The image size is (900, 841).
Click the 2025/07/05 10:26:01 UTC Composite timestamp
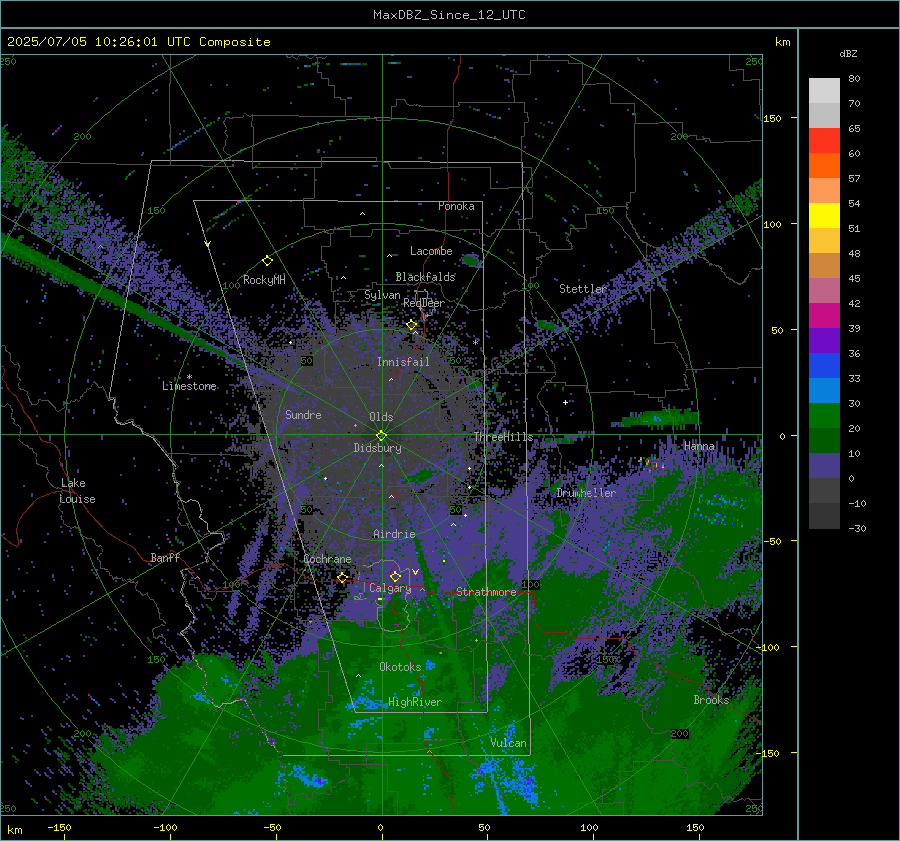click(138, 42)
